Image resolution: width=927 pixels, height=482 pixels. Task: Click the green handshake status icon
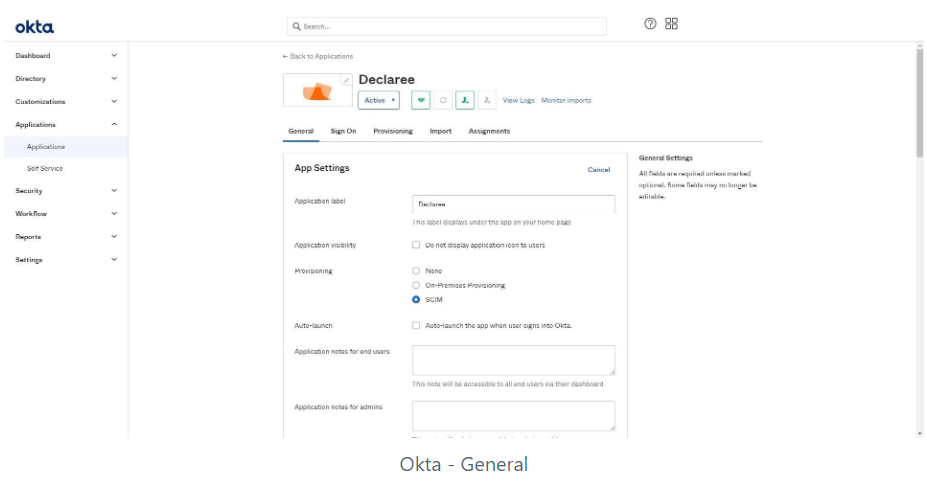(x=421, y=100)
